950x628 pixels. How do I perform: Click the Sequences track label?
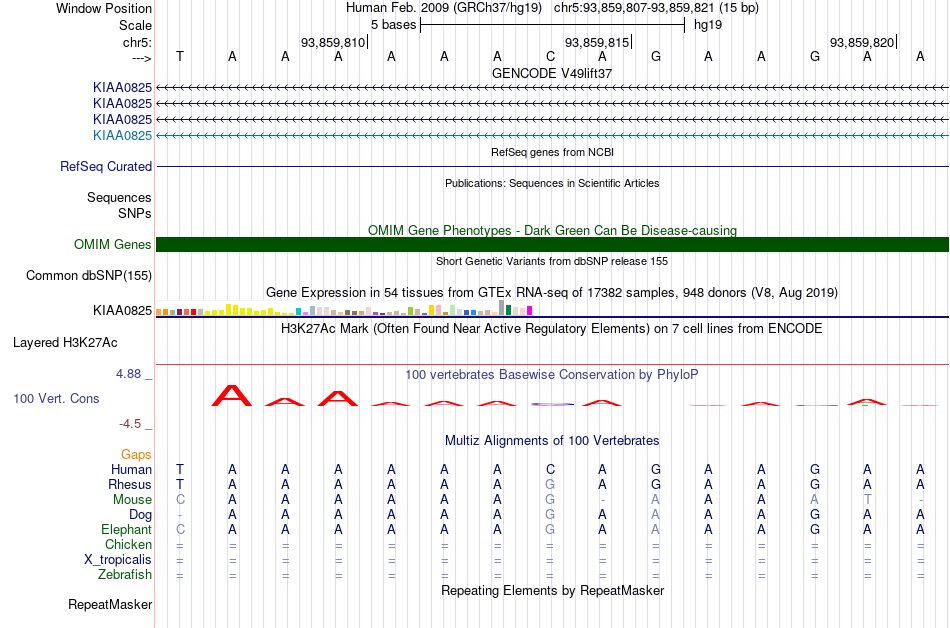[119, 197]
